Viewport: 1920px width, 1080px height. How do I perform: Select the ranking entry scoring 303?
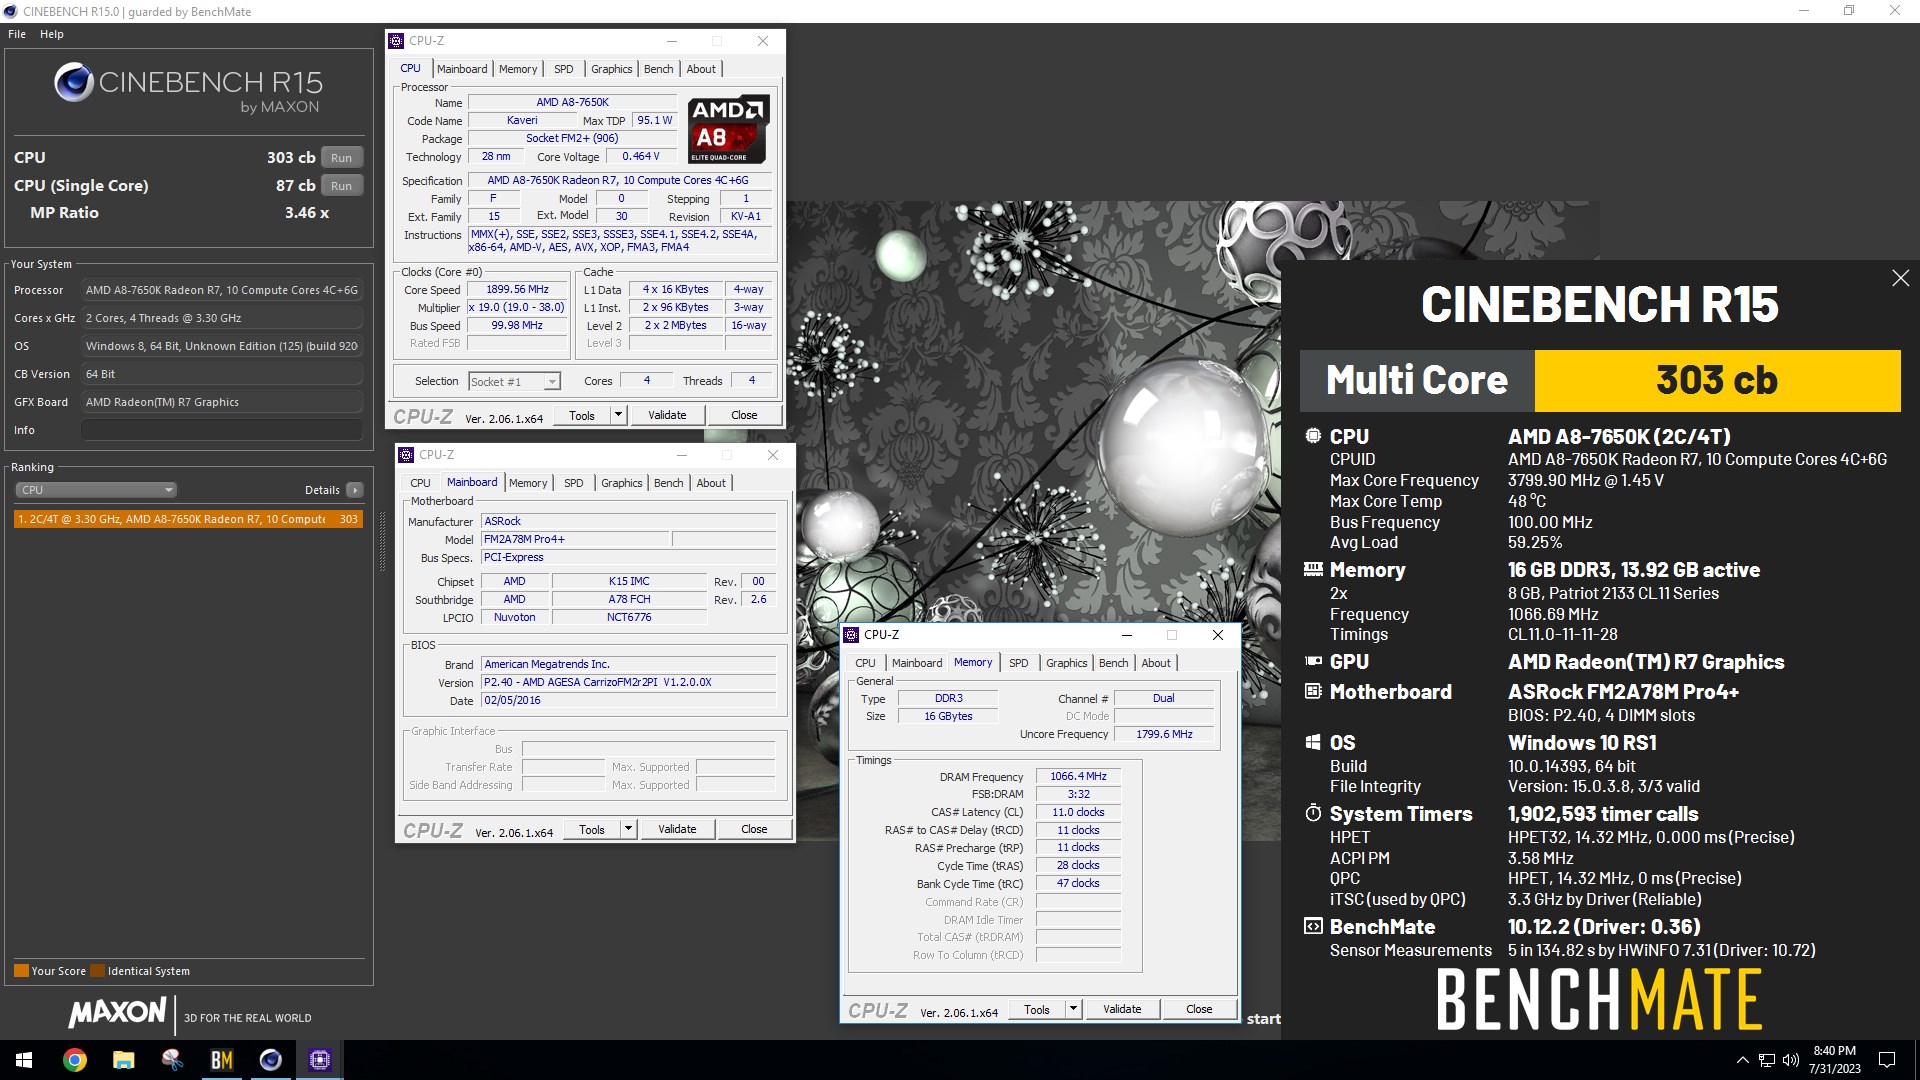click(x=188, y=519)
